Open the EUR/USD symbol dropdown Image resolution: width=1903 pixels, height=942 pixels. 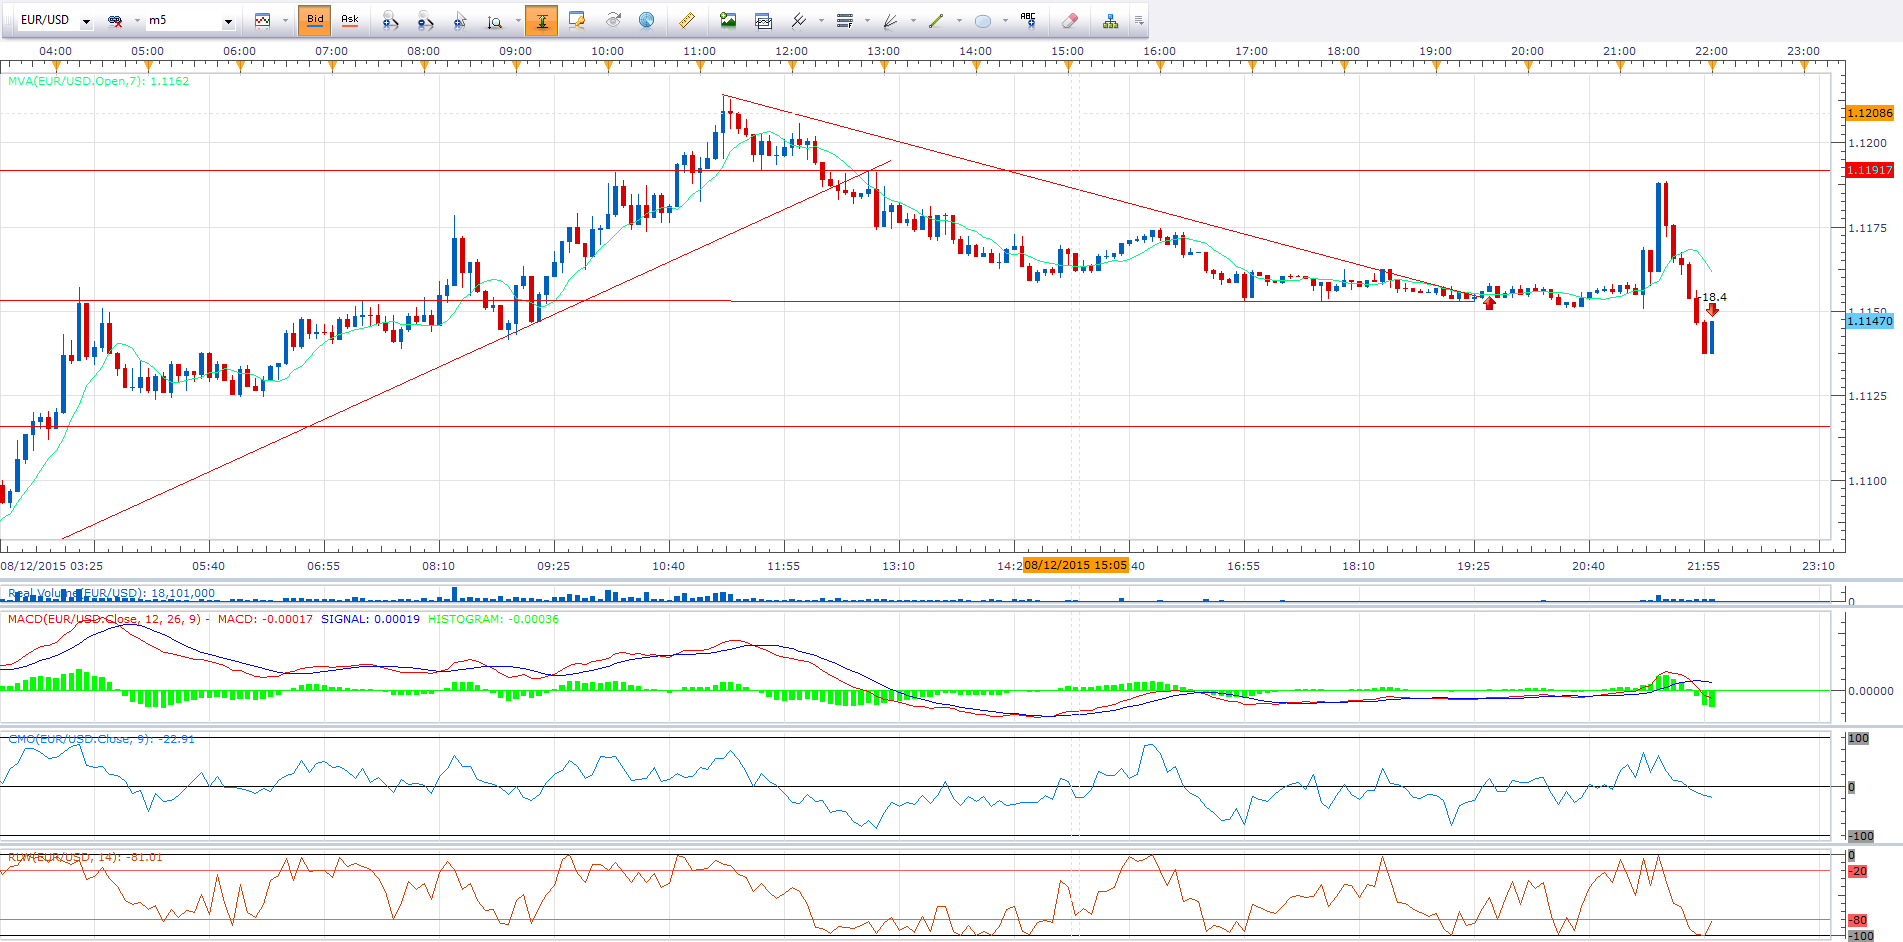pyautogui.click(x=86, y=21)
